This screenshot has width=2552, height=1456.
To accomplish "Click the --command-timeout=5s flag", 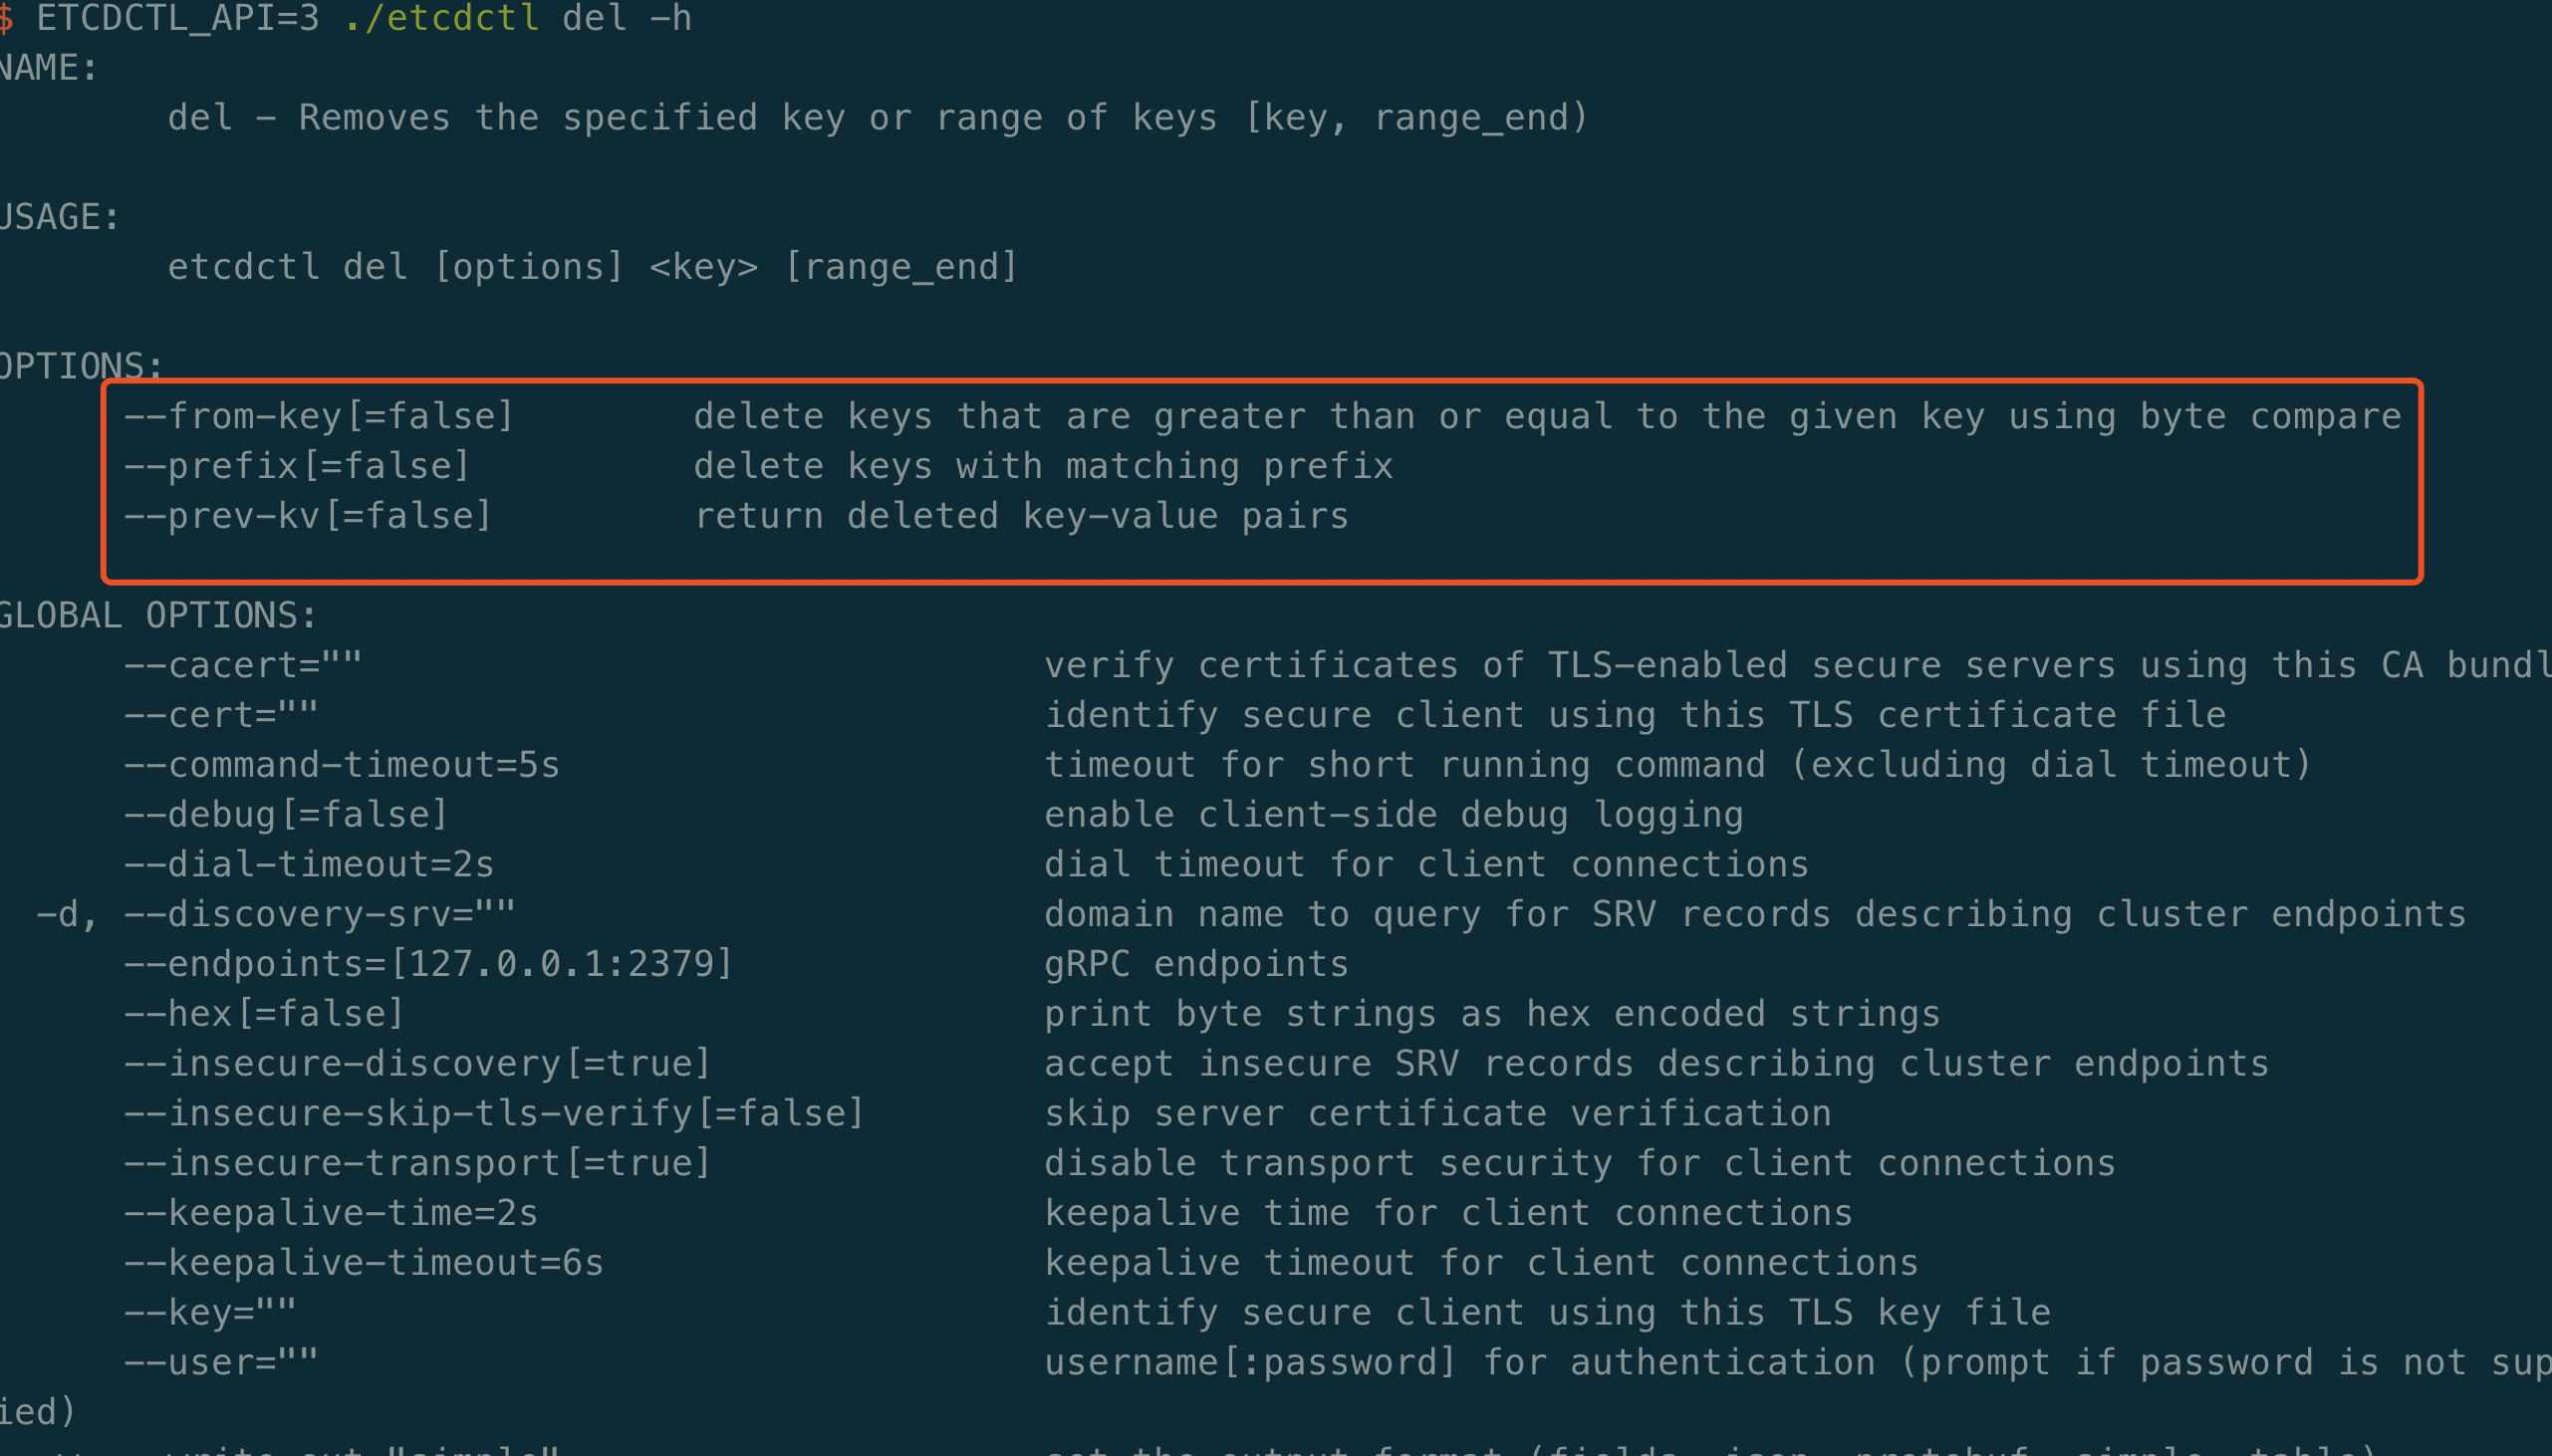I will point(341,765).
